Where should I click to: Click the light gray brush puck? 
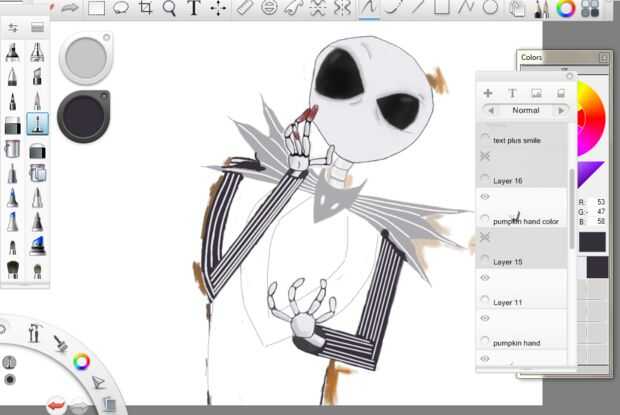(86, 58)
